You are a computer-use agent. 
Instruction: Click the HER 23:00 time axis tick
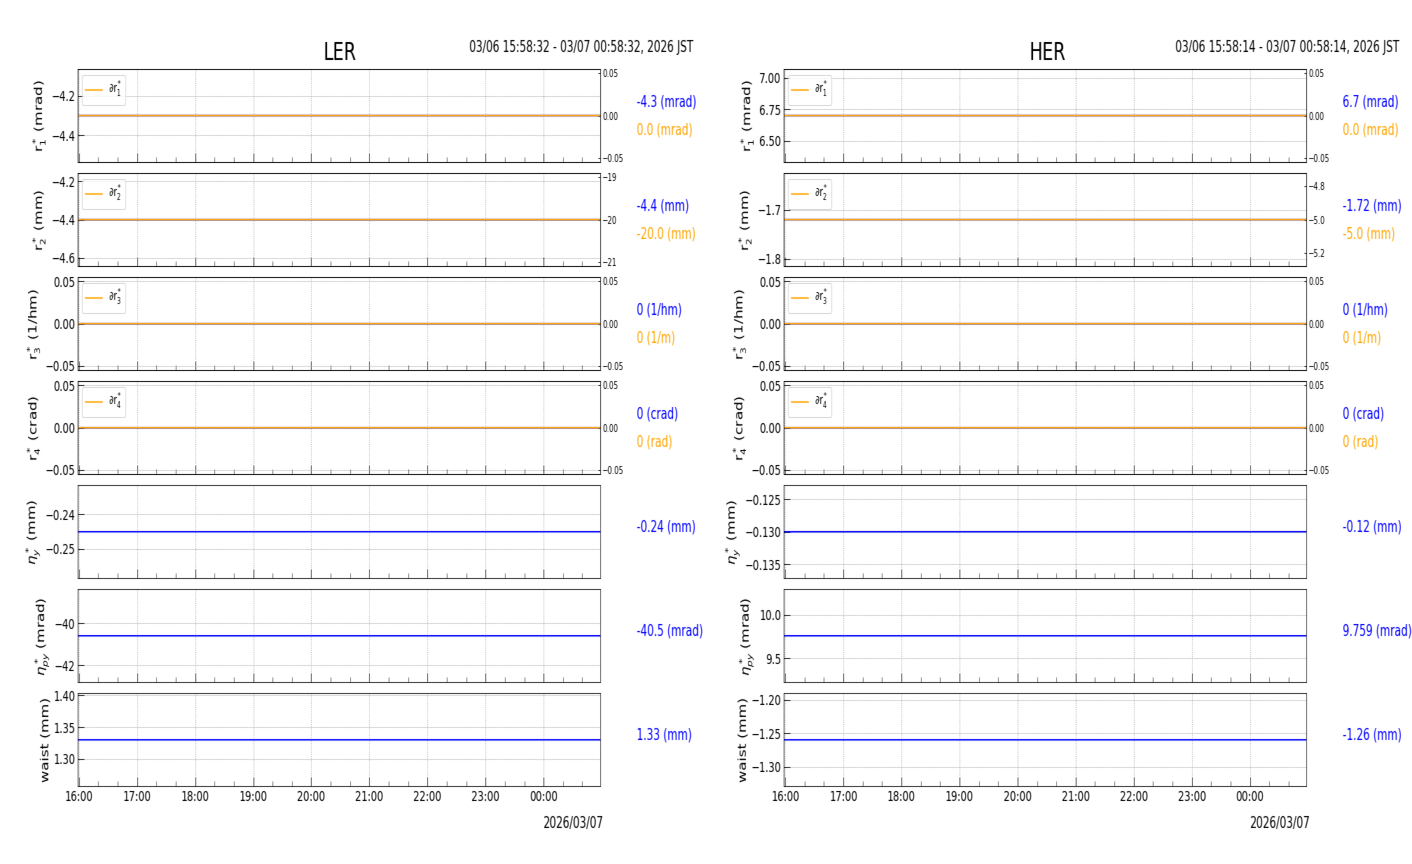click(x=1192, y=797)
